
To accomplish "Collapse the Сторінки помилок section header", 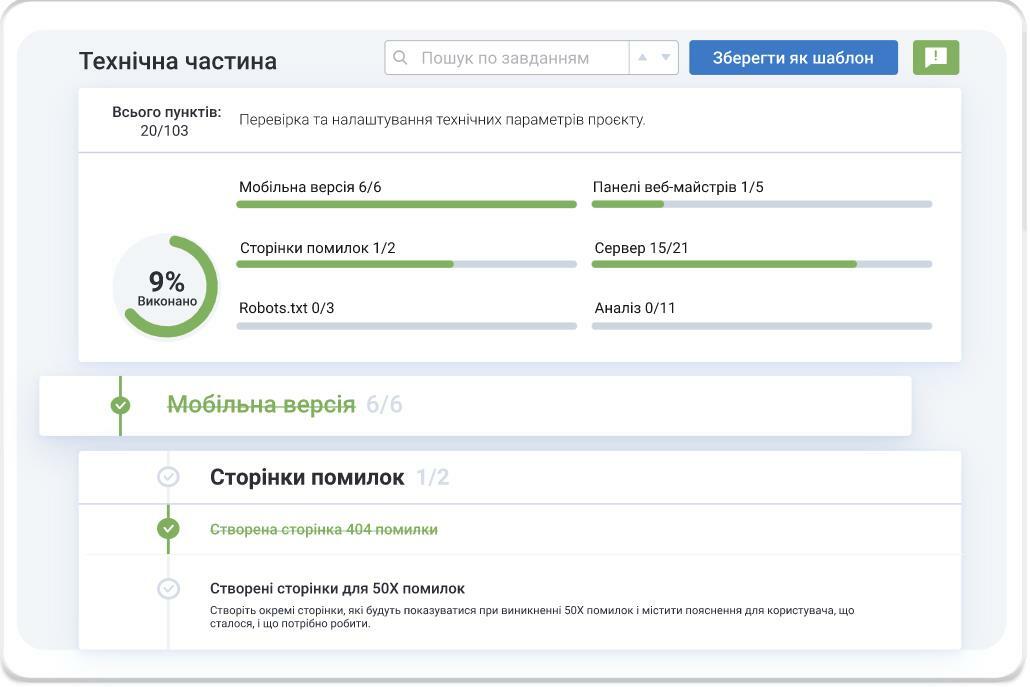I will pos(306,478).
